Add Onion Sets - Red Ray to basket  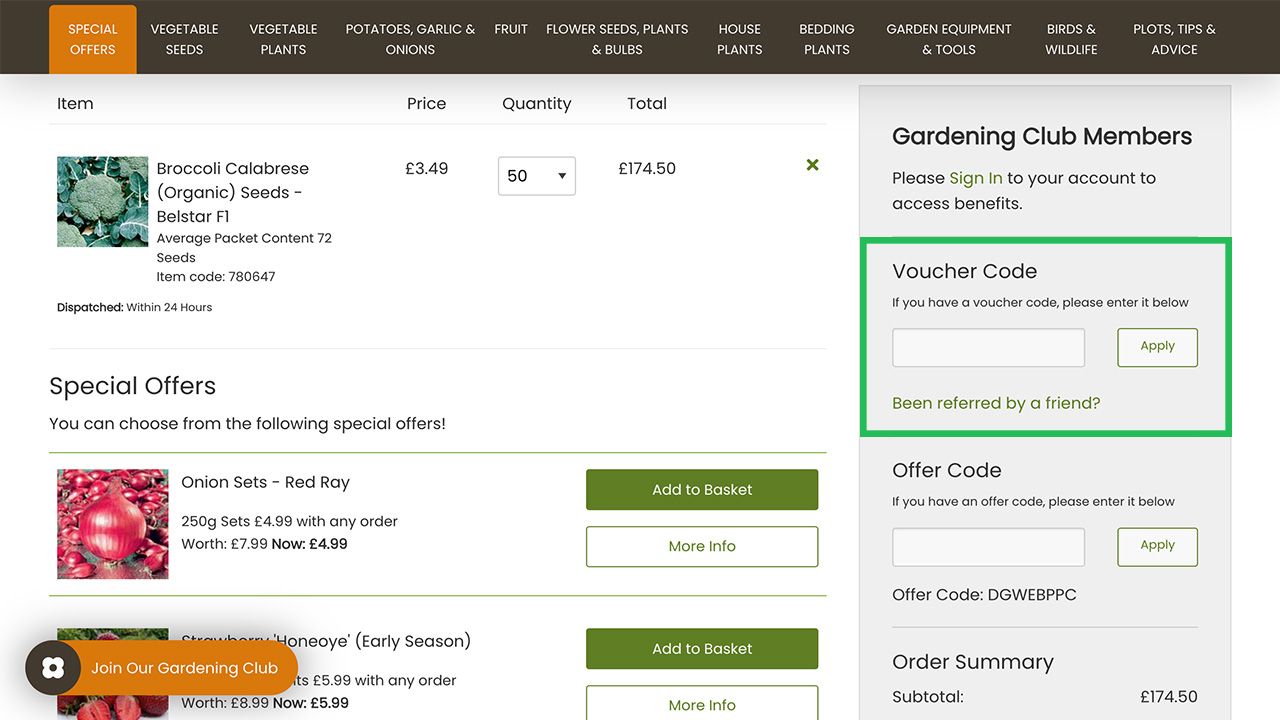click(x=702, y=490)
